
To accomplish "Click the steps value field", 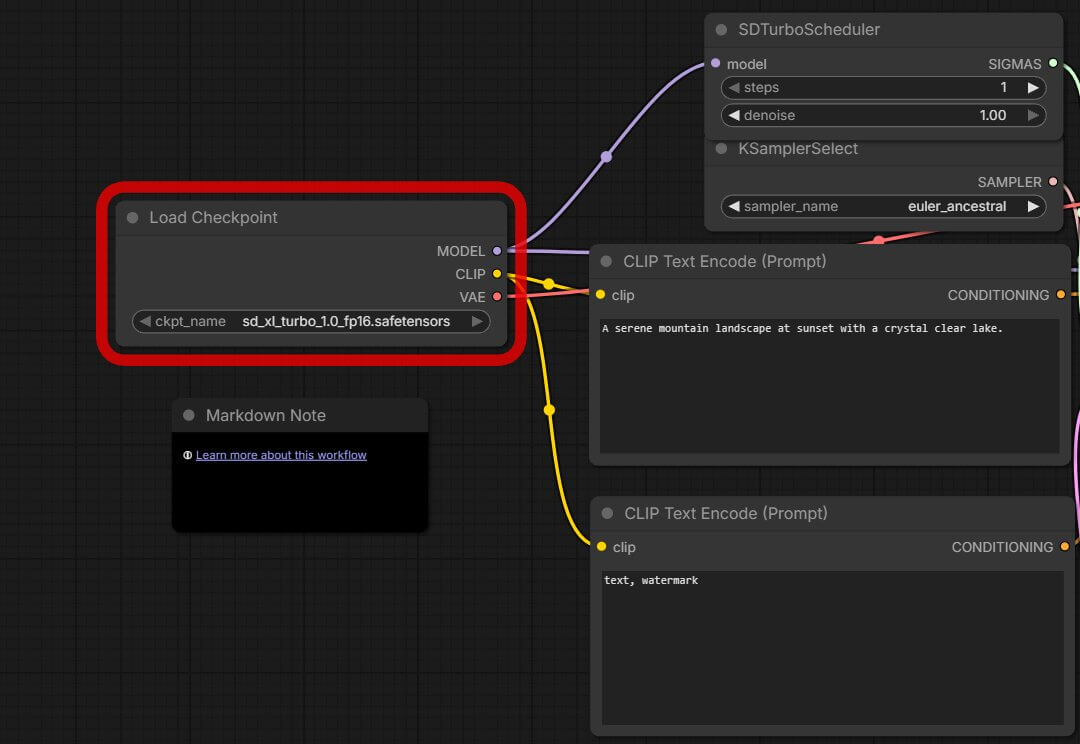I will tap(884, 87).
